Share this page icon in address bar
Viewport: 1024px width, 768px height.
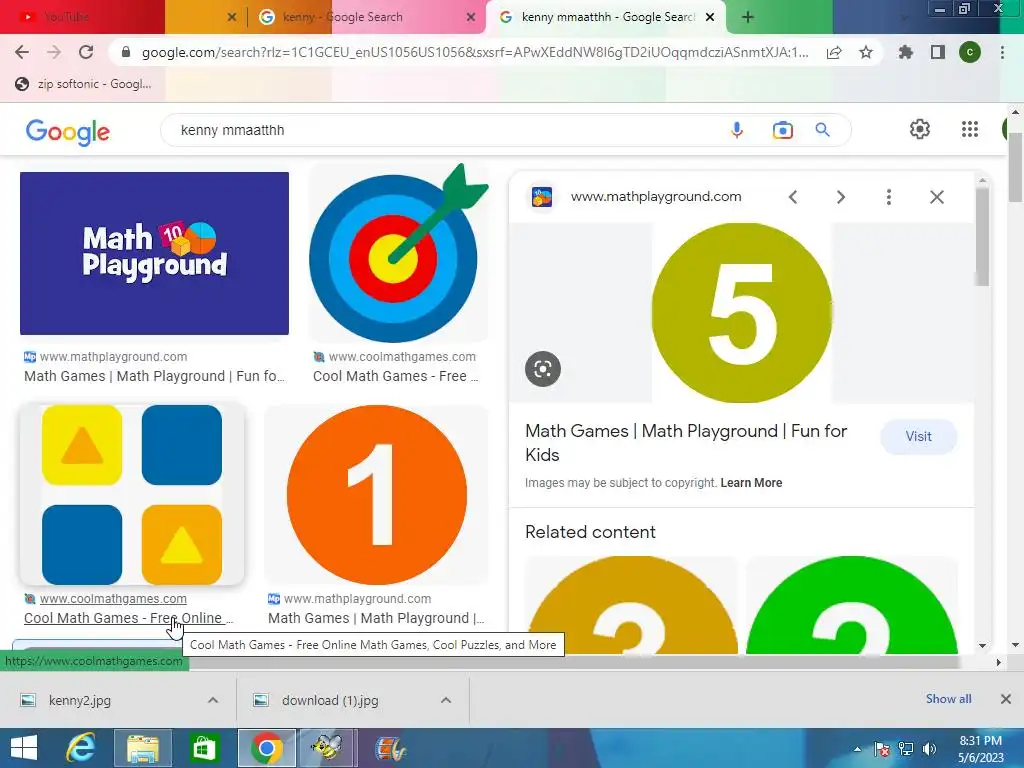(x=834, y=52)
